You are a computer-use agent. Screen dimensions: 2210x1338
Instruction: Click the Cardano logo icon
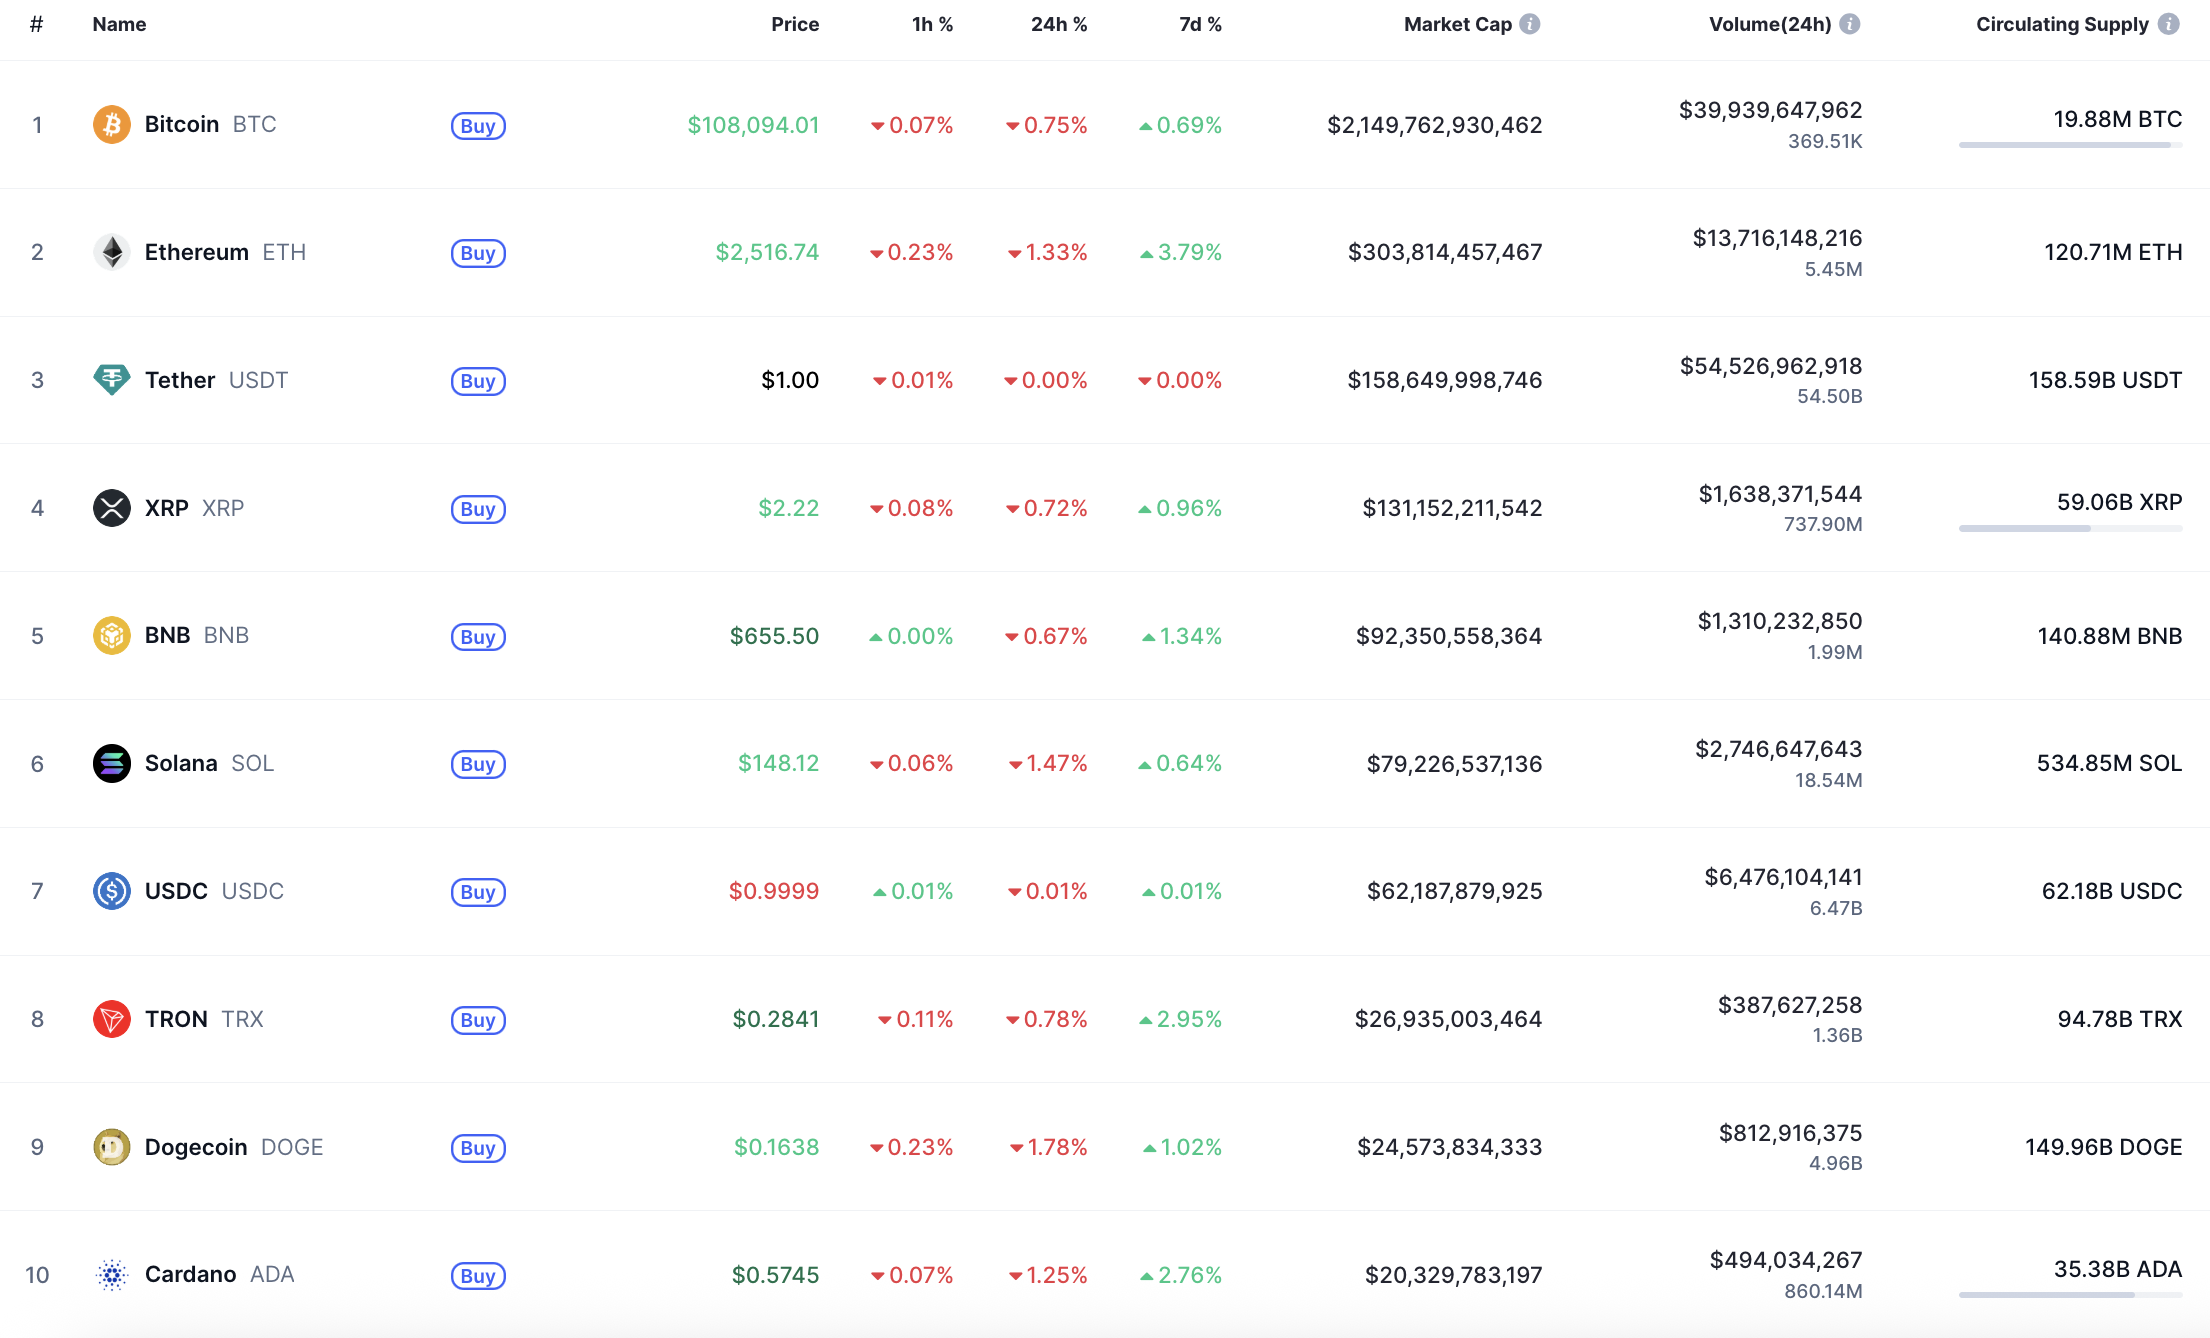coord(112,1275)
